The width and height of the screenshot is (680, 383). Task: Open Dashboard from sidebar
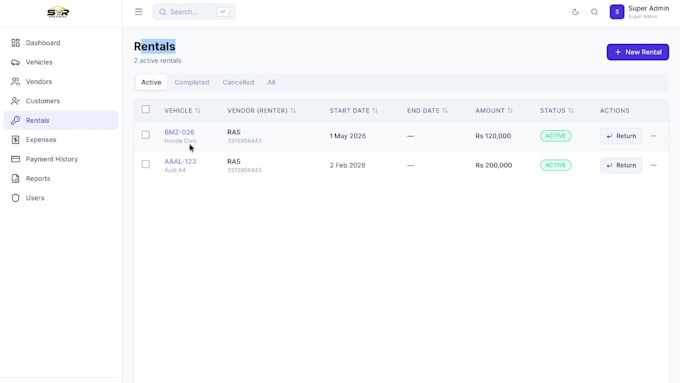coord(61,43)
